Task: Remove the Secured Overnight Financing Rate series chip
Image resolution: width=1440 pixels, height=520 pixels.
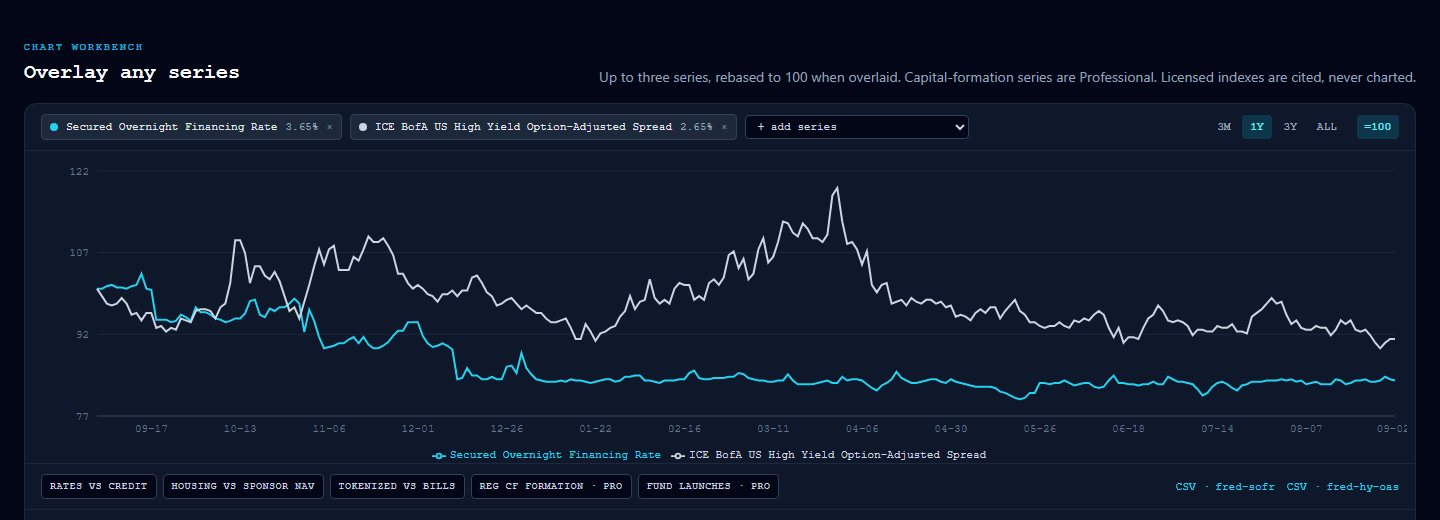Action: click(x=330, y=127)
